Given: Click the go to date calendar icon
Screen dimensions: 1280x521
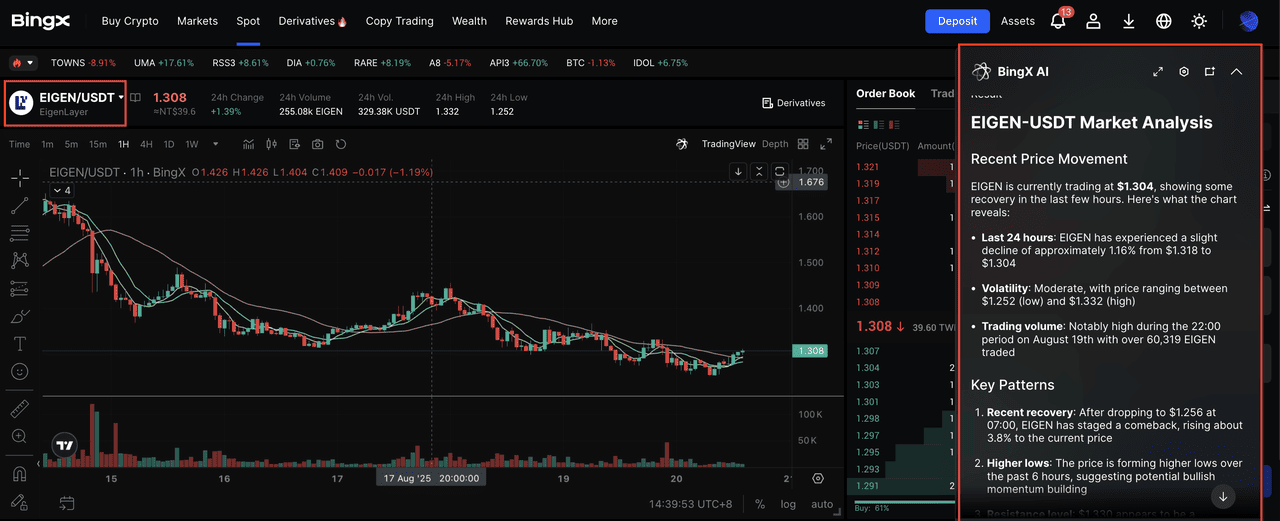Looking at the screenshot, I should pyautogui.click(x=67, y=502).
